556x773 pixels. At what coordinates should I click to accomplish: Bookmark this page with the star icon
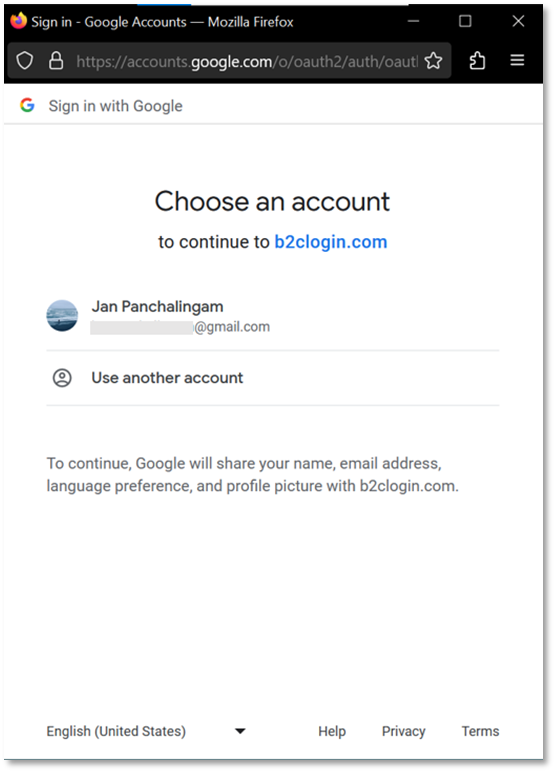tap(433, 61)
